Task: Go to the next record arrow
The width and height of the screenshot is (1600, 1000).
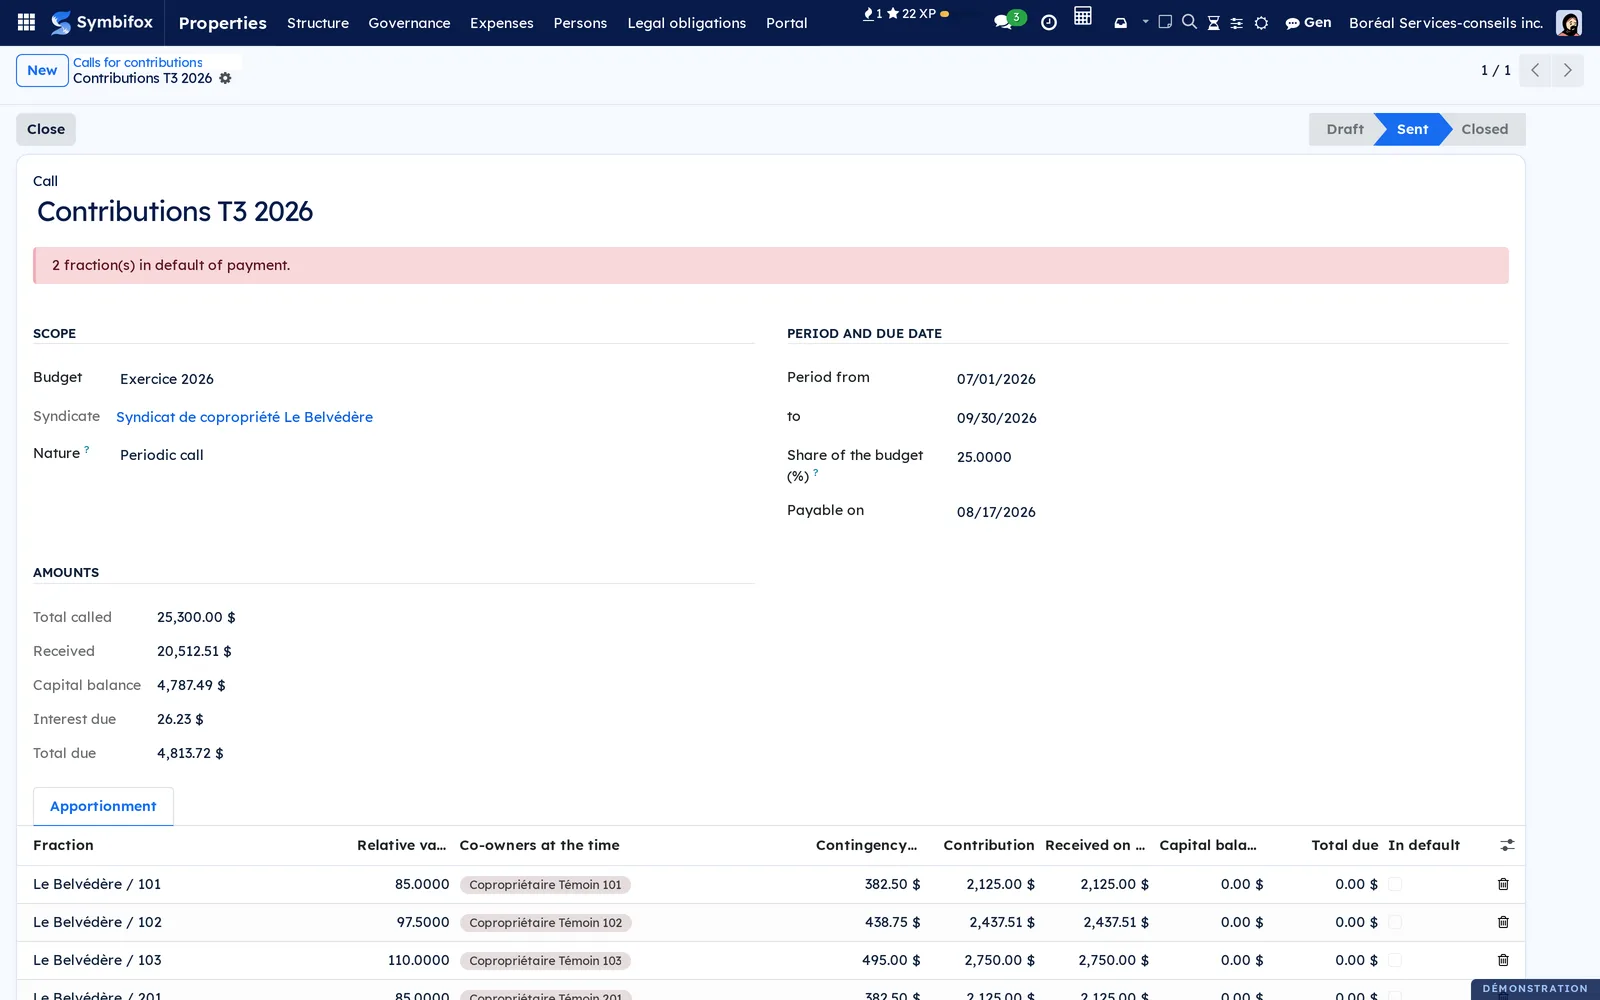Action: [x=1567, y=70]
